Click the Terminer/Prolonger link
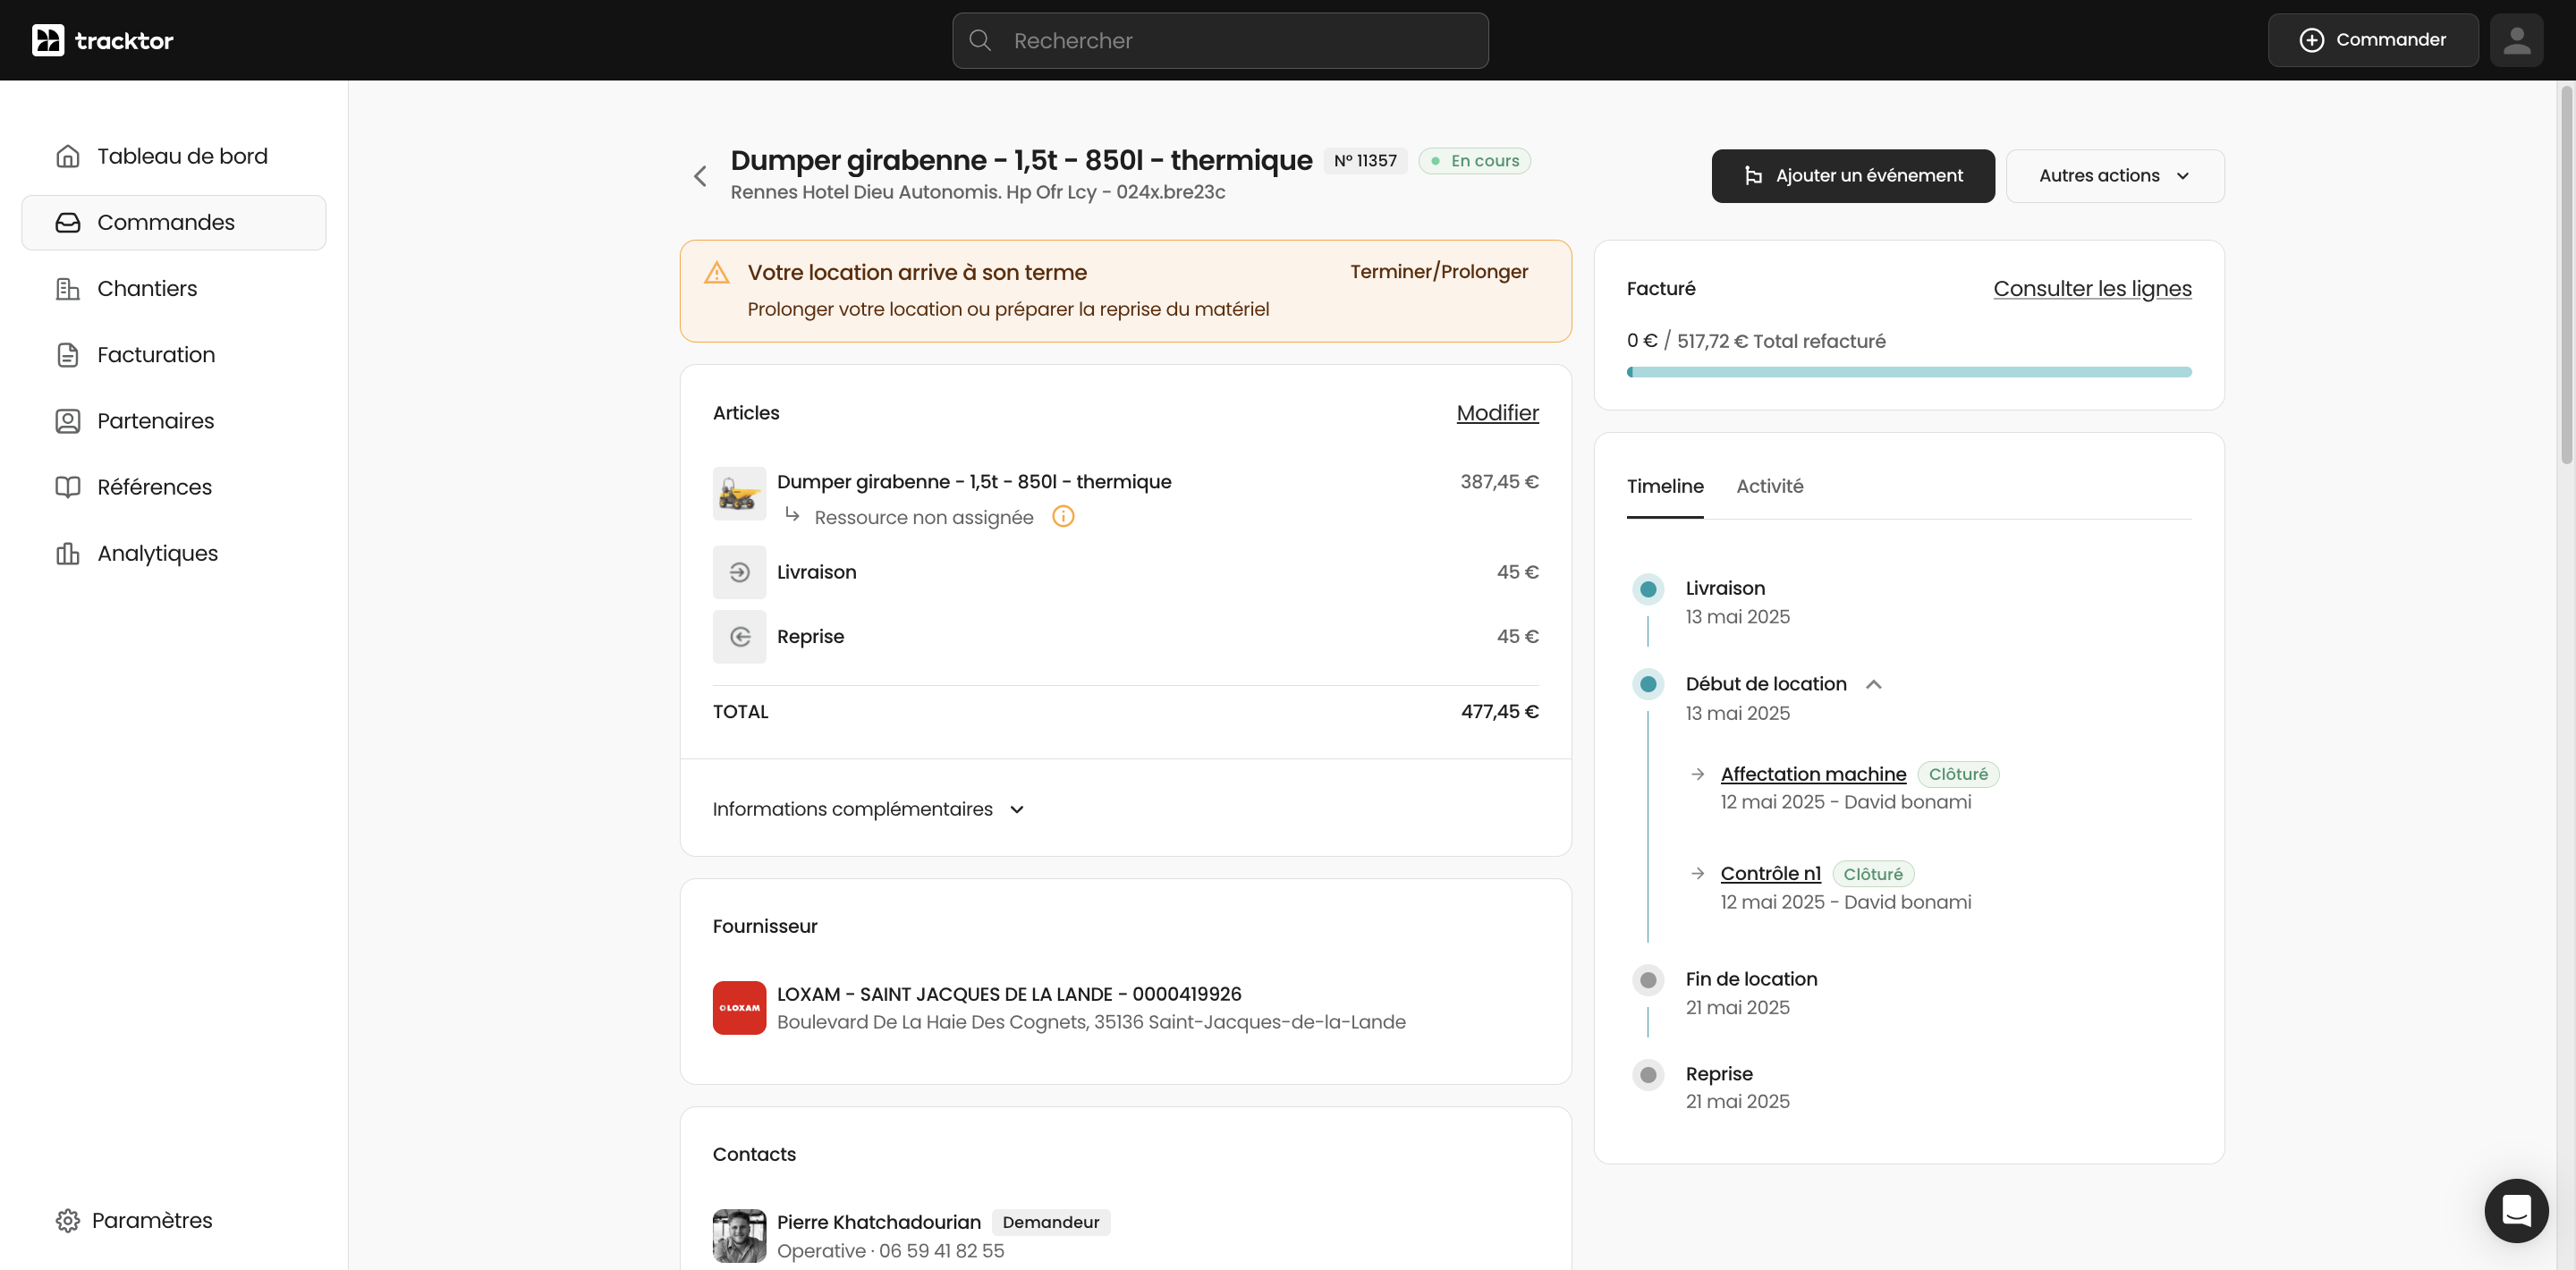 point(1439,272)
